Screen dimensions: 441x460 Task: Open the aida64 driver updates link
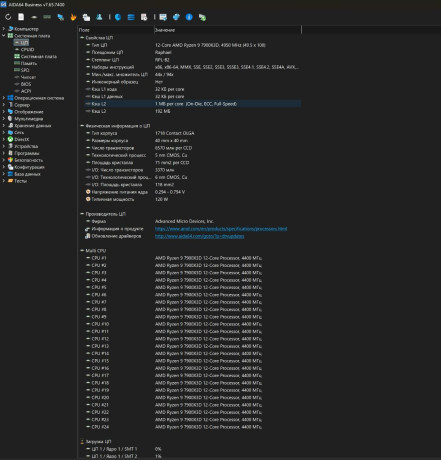pyautogui.click(x=199, y=236)
